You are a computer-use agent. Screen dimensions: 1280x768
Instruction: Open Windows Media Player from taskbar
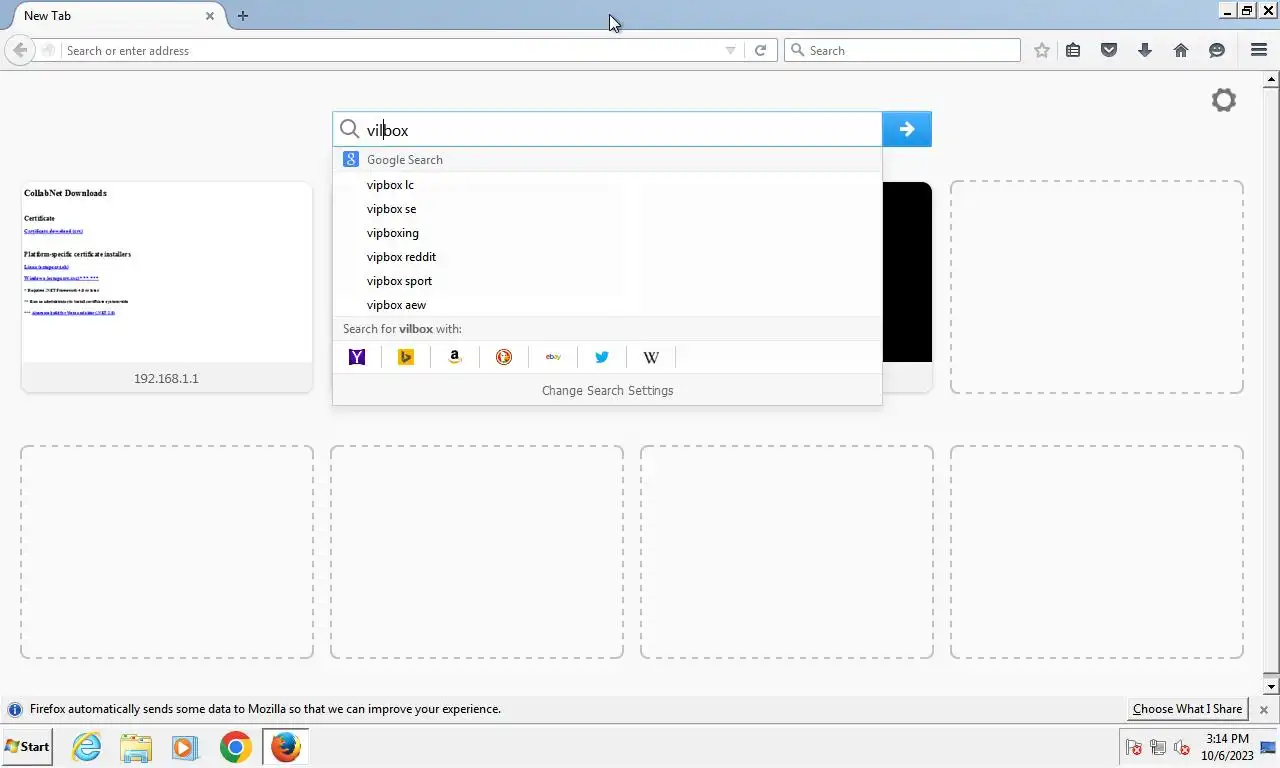185,747
